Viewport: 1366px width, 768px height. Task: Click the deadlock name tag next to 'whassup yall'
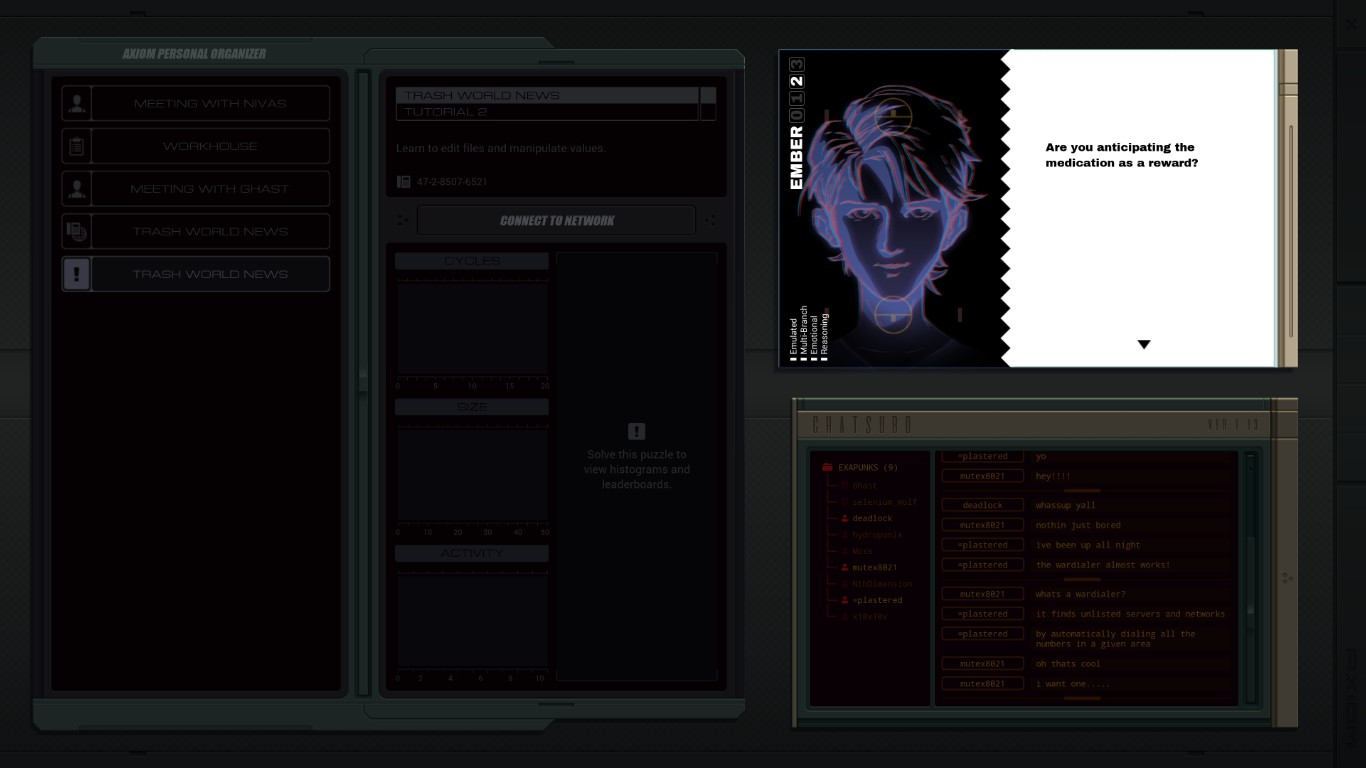983,505
